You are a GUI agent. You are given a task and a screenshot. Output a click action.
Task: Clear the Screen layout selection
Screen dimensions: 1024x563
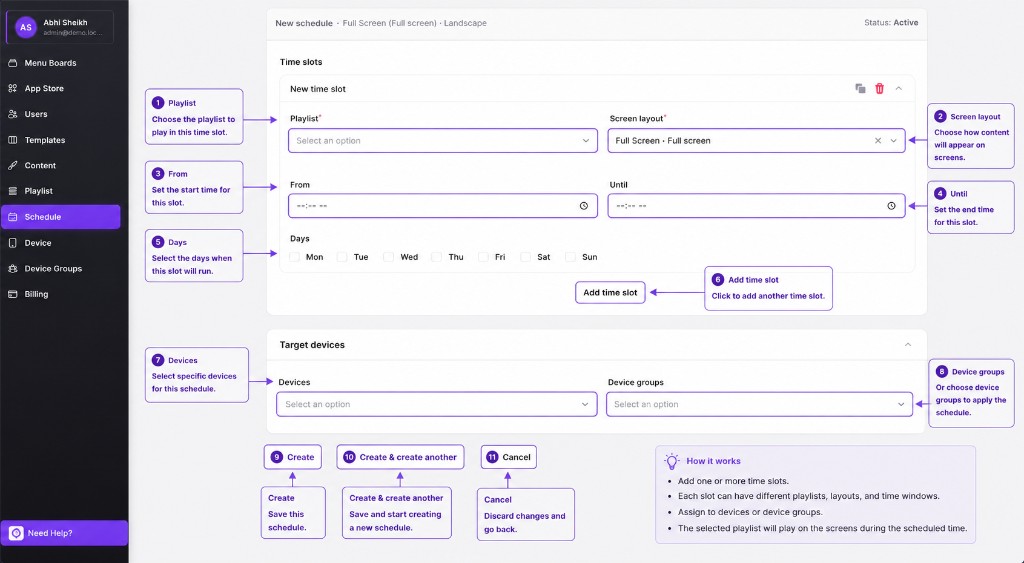(878, 140)
